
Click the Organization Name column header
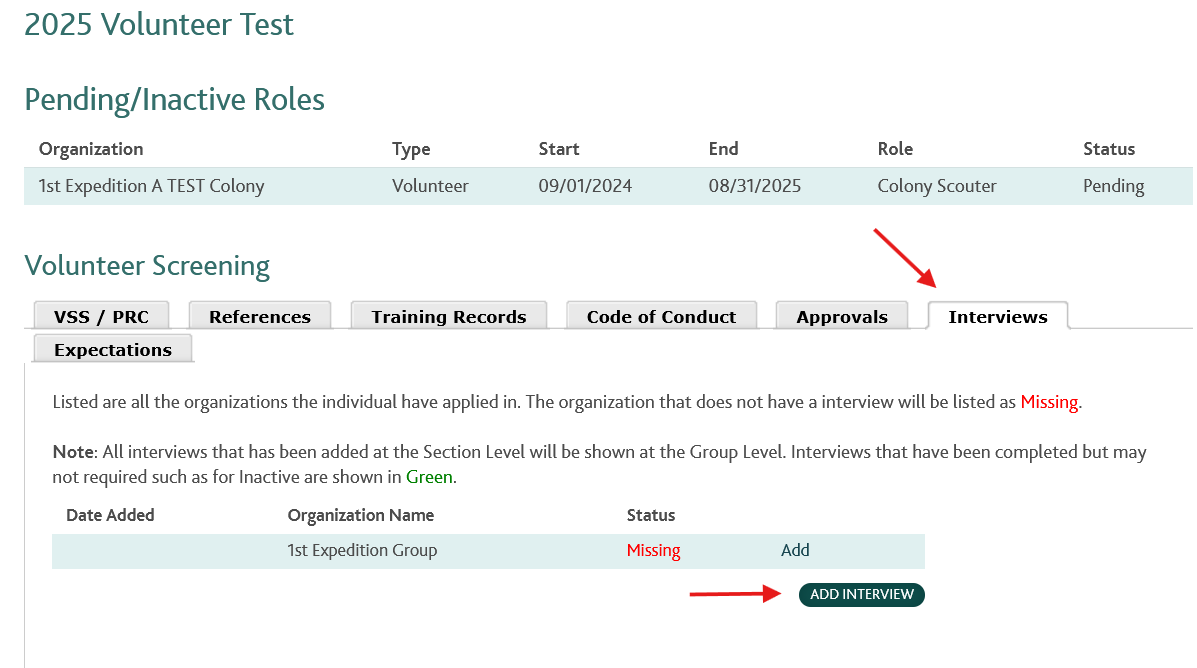[x=360, y=515]
